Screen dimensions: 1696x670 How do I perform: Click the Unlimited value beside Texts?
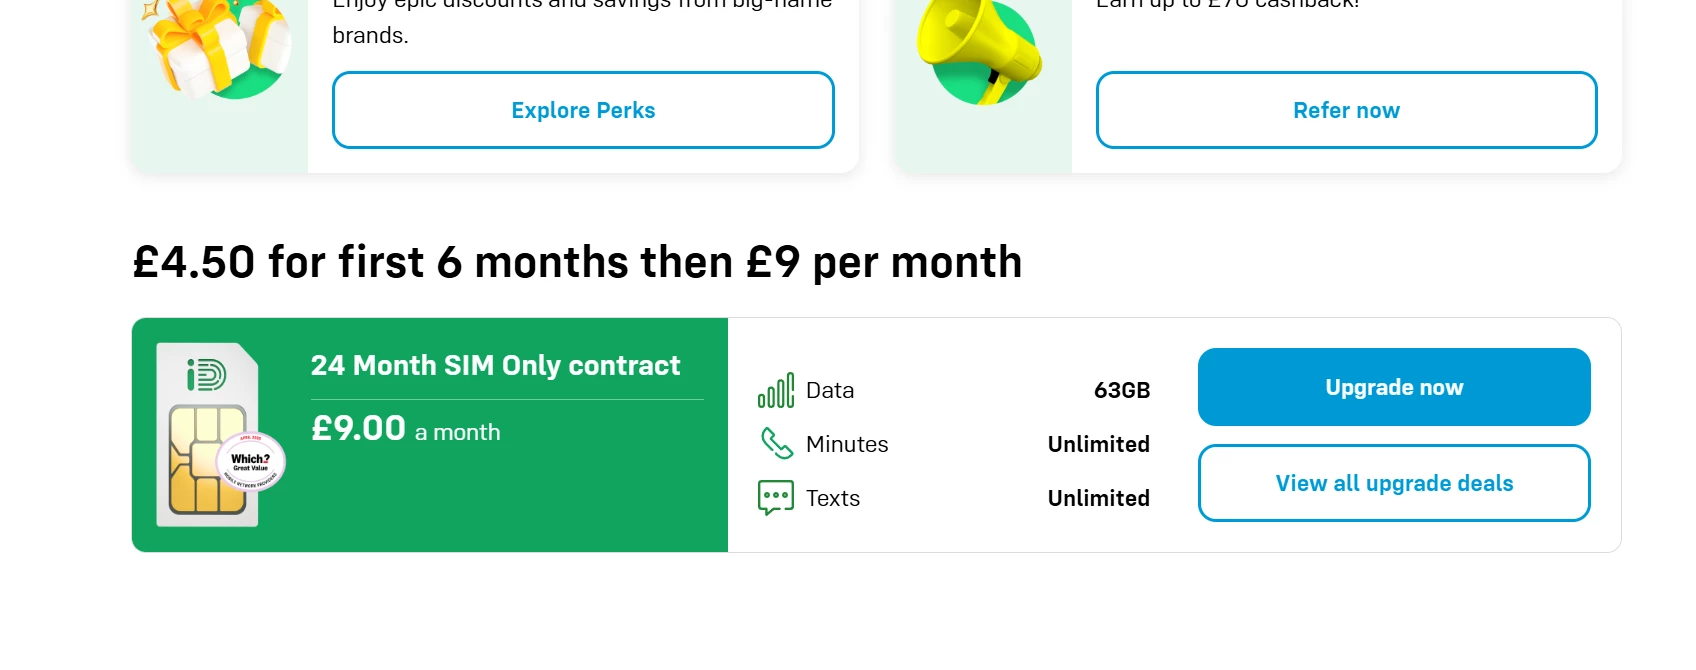pyautogui.click(x=1098, y=498)
